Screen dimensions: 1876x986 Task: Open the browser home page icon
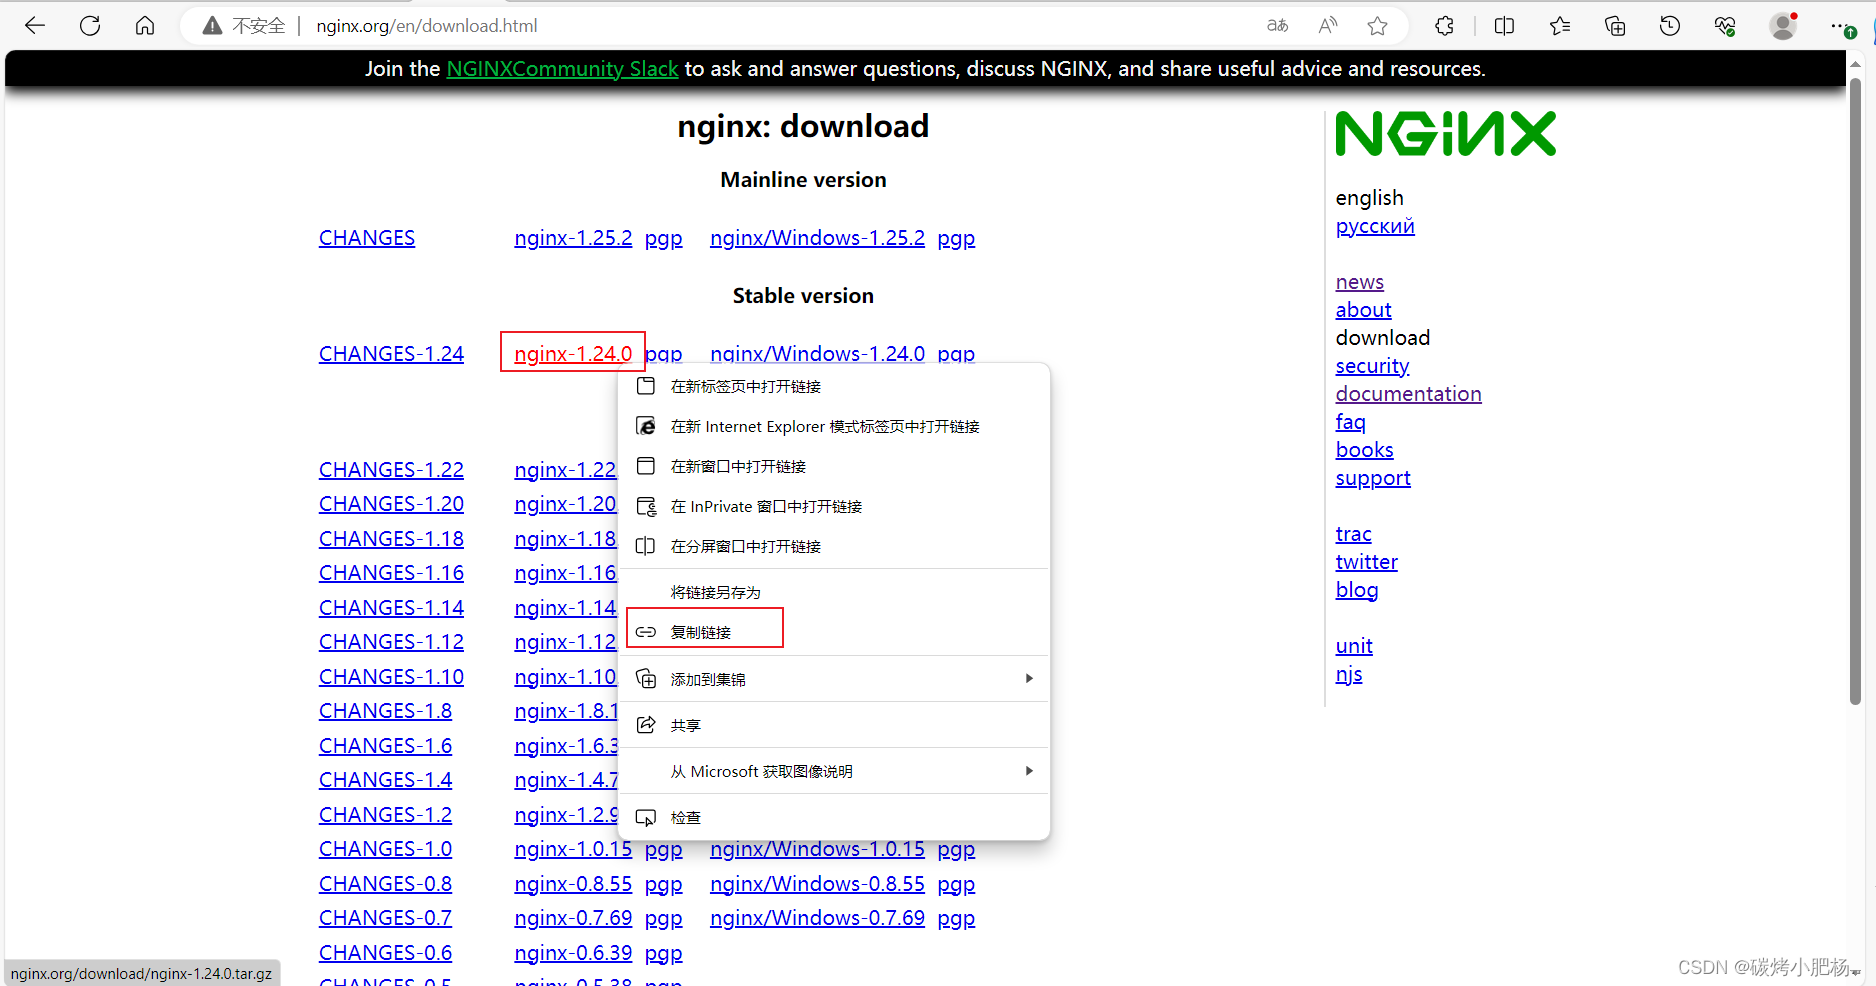[x=145, y=26]
